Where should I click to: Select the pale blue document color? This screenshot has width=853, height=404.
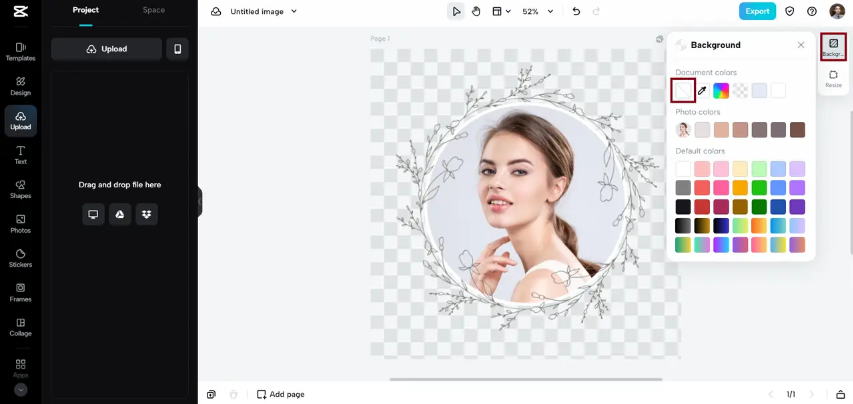coord(759,91)
